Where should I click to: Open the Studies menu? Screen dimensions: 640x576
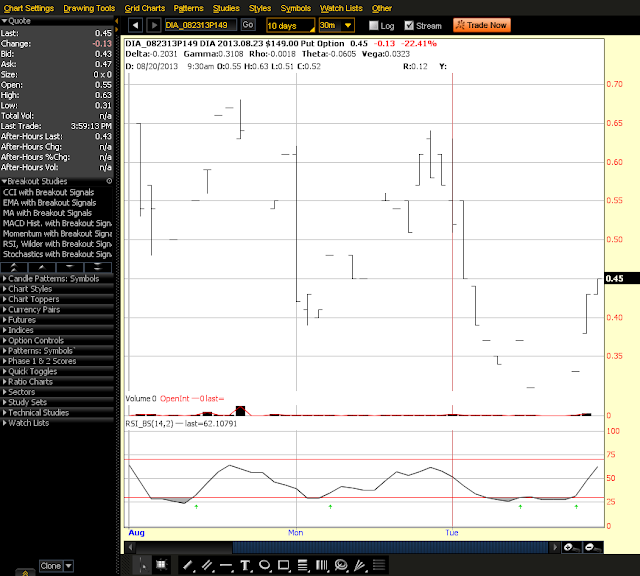tap(226, 8)
